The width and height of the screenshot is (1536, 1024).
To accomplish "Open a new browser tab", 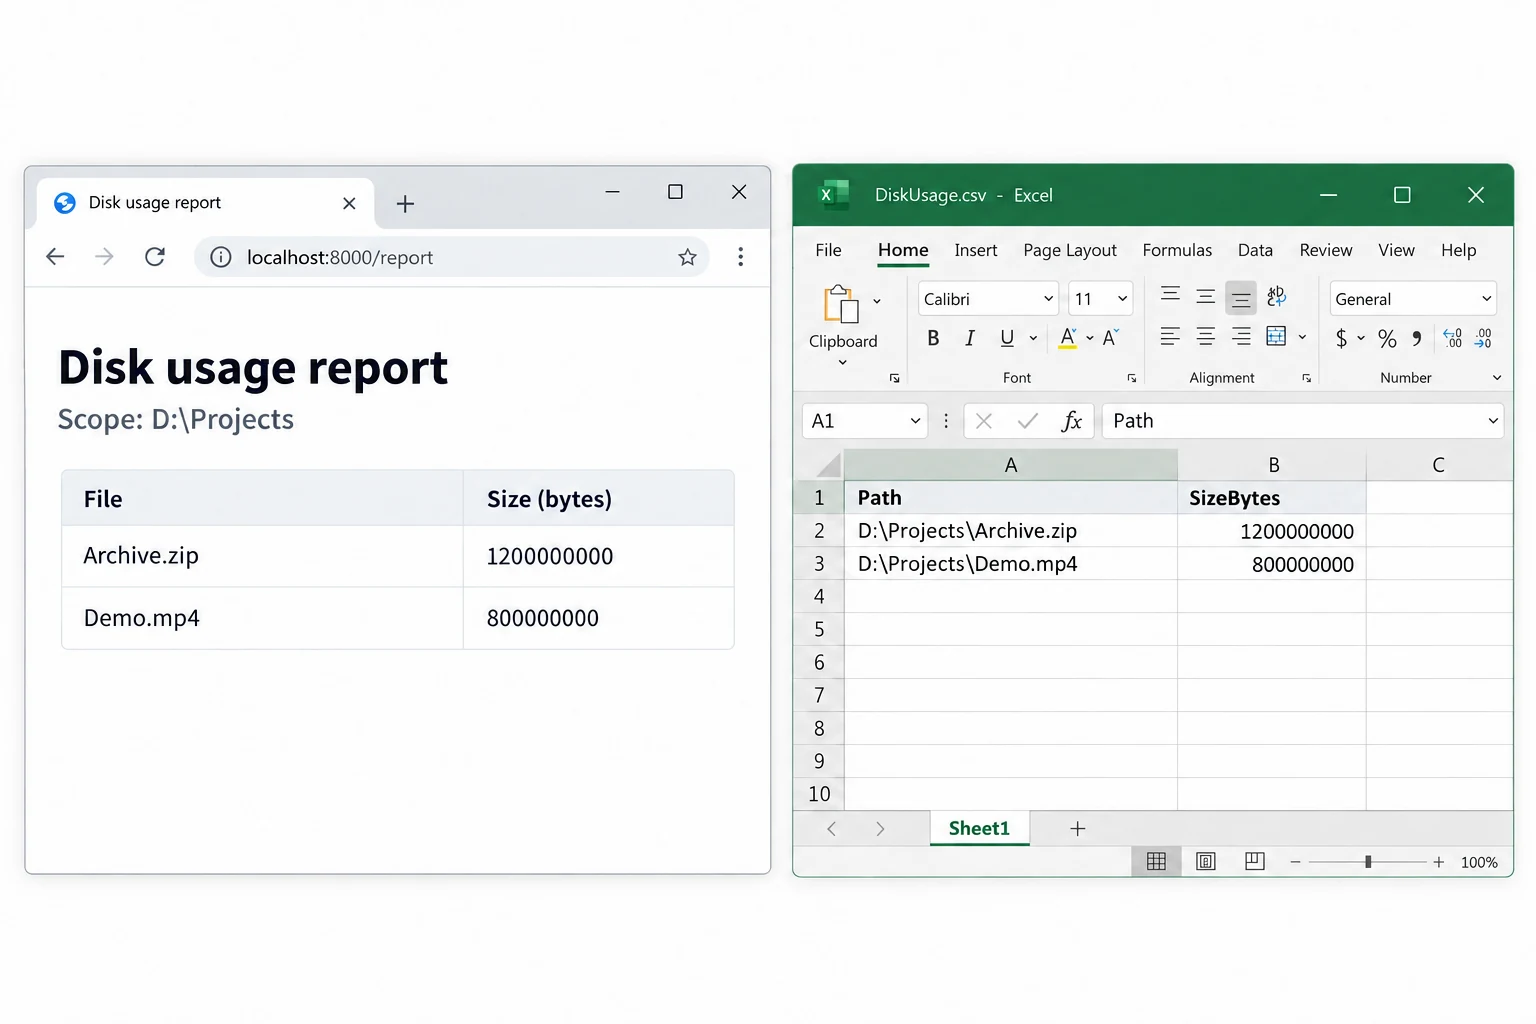I will pos(405,204).
